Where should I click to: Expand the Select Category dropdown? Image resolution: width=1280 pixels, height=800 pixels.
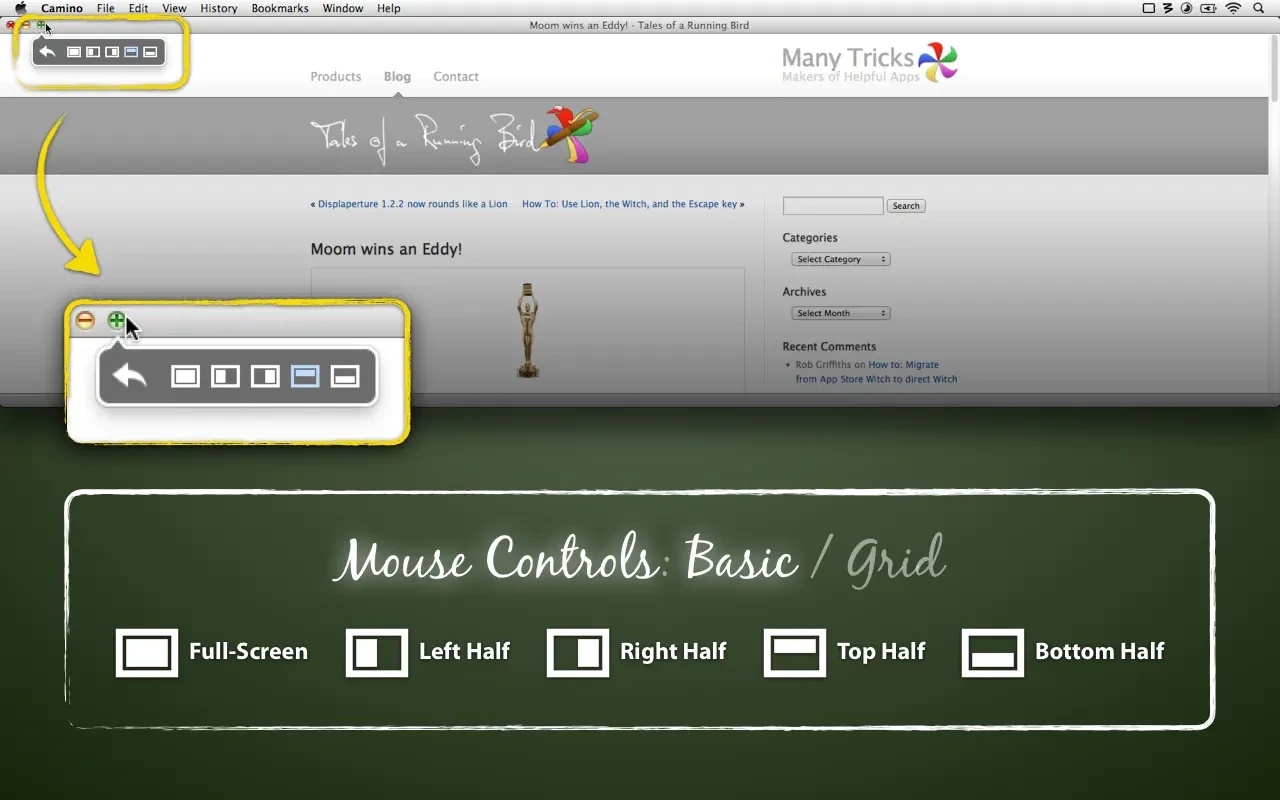841,259
